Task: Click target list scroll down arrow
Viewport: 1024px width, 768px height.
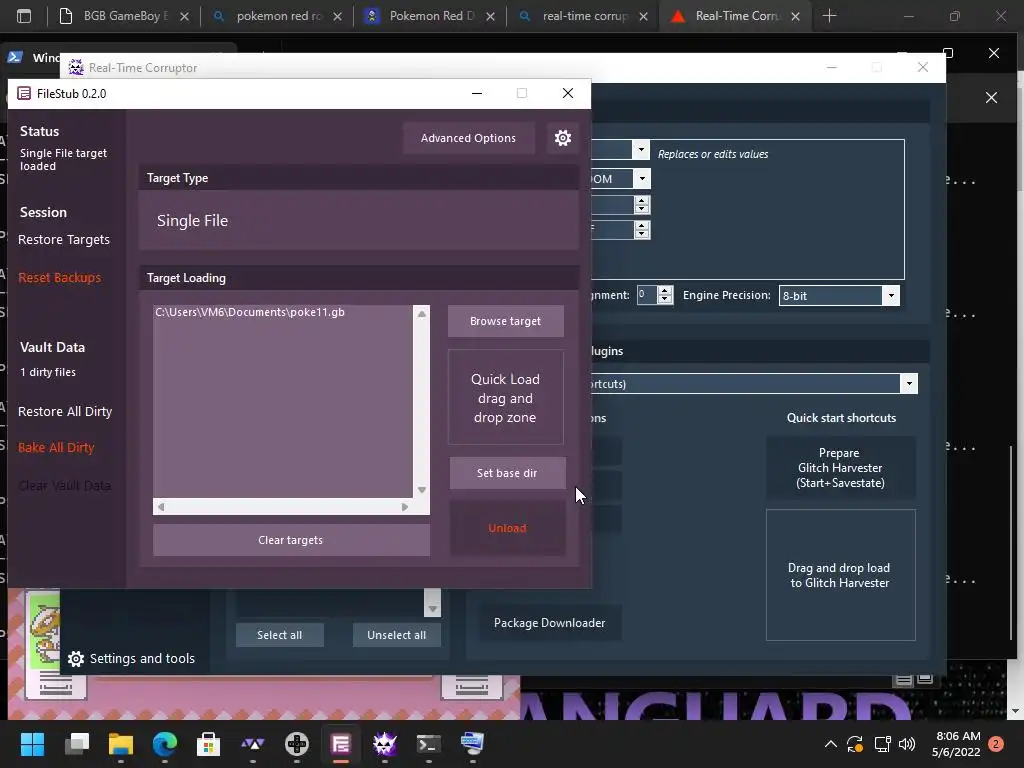Action: click(422, 490)
